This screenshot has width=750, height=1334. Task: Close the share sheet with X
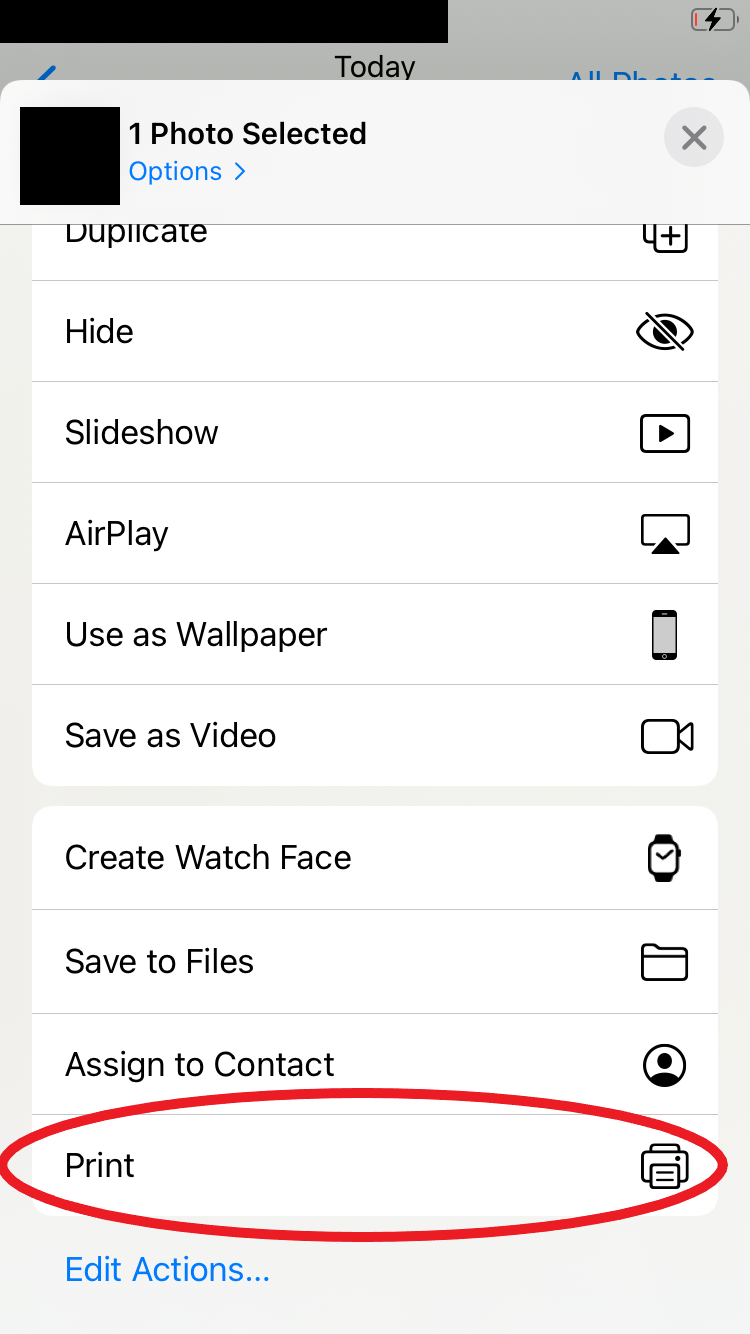[694, 137]
